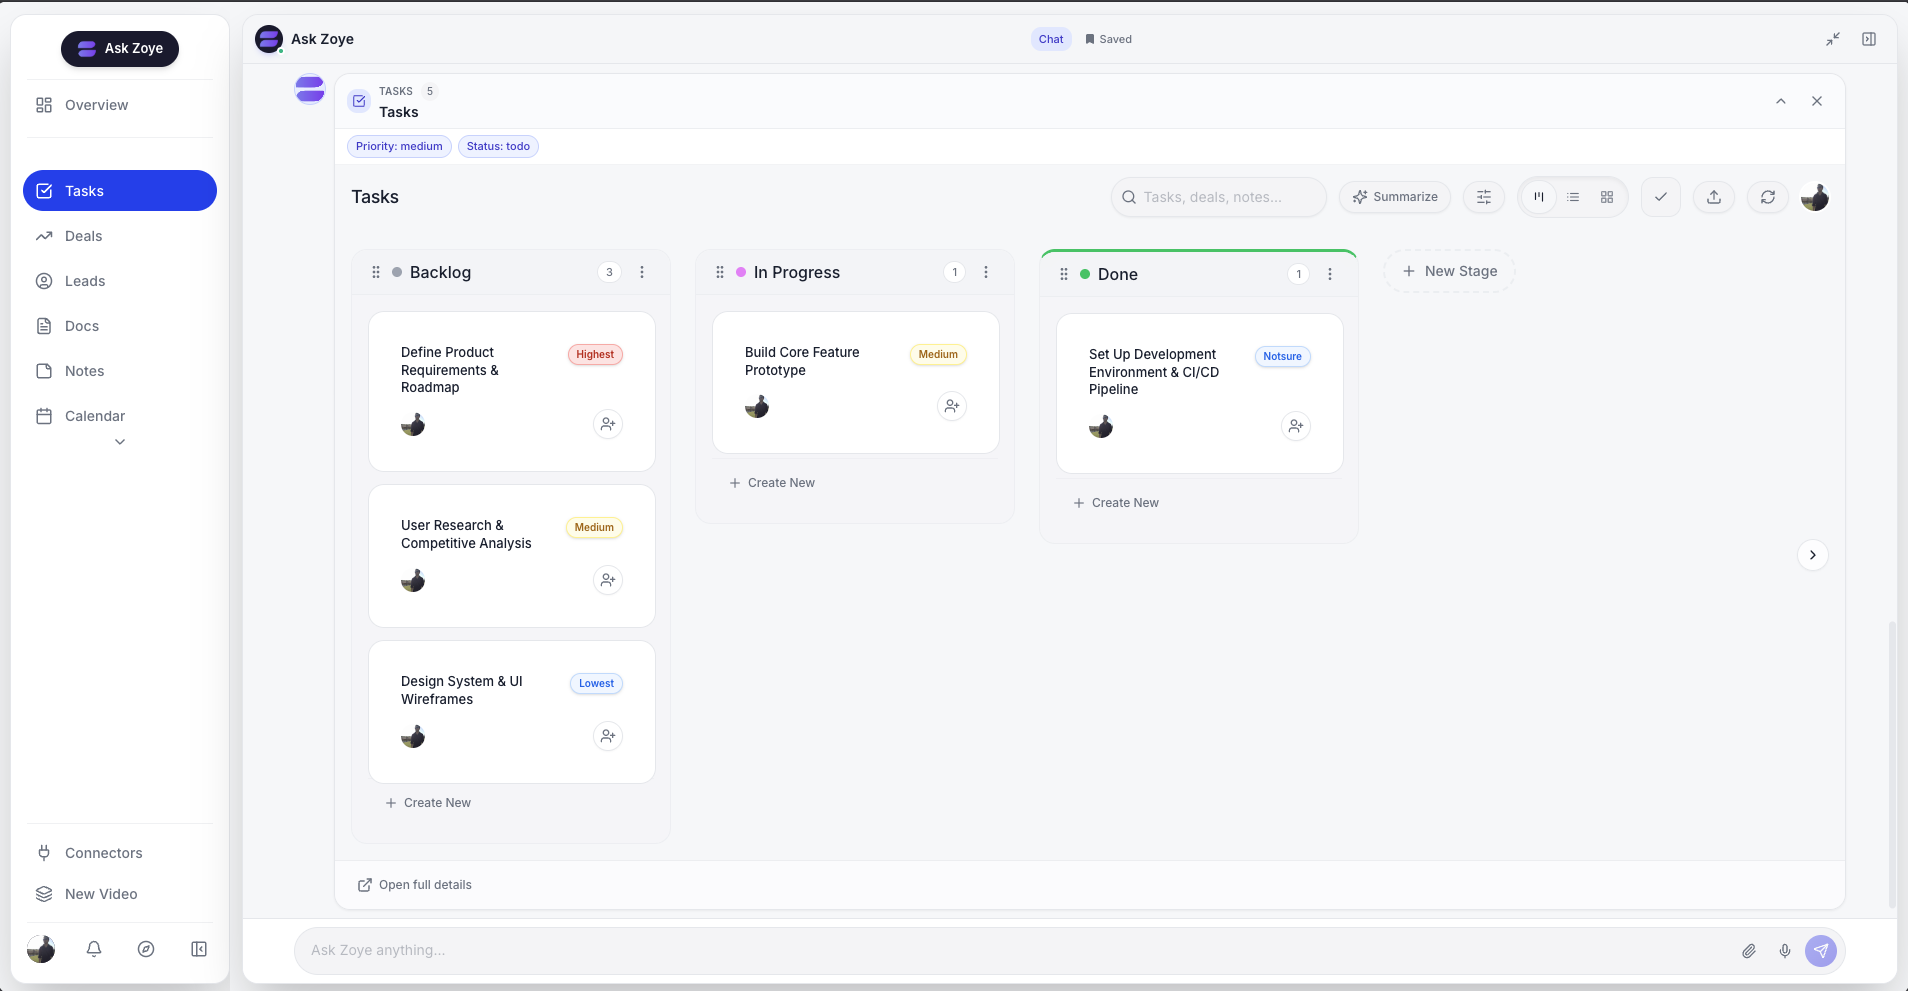The width and height of the screenshot is (1908, 991).
Task: Click the Ask Zoye button
Action: tap(120, 48)
